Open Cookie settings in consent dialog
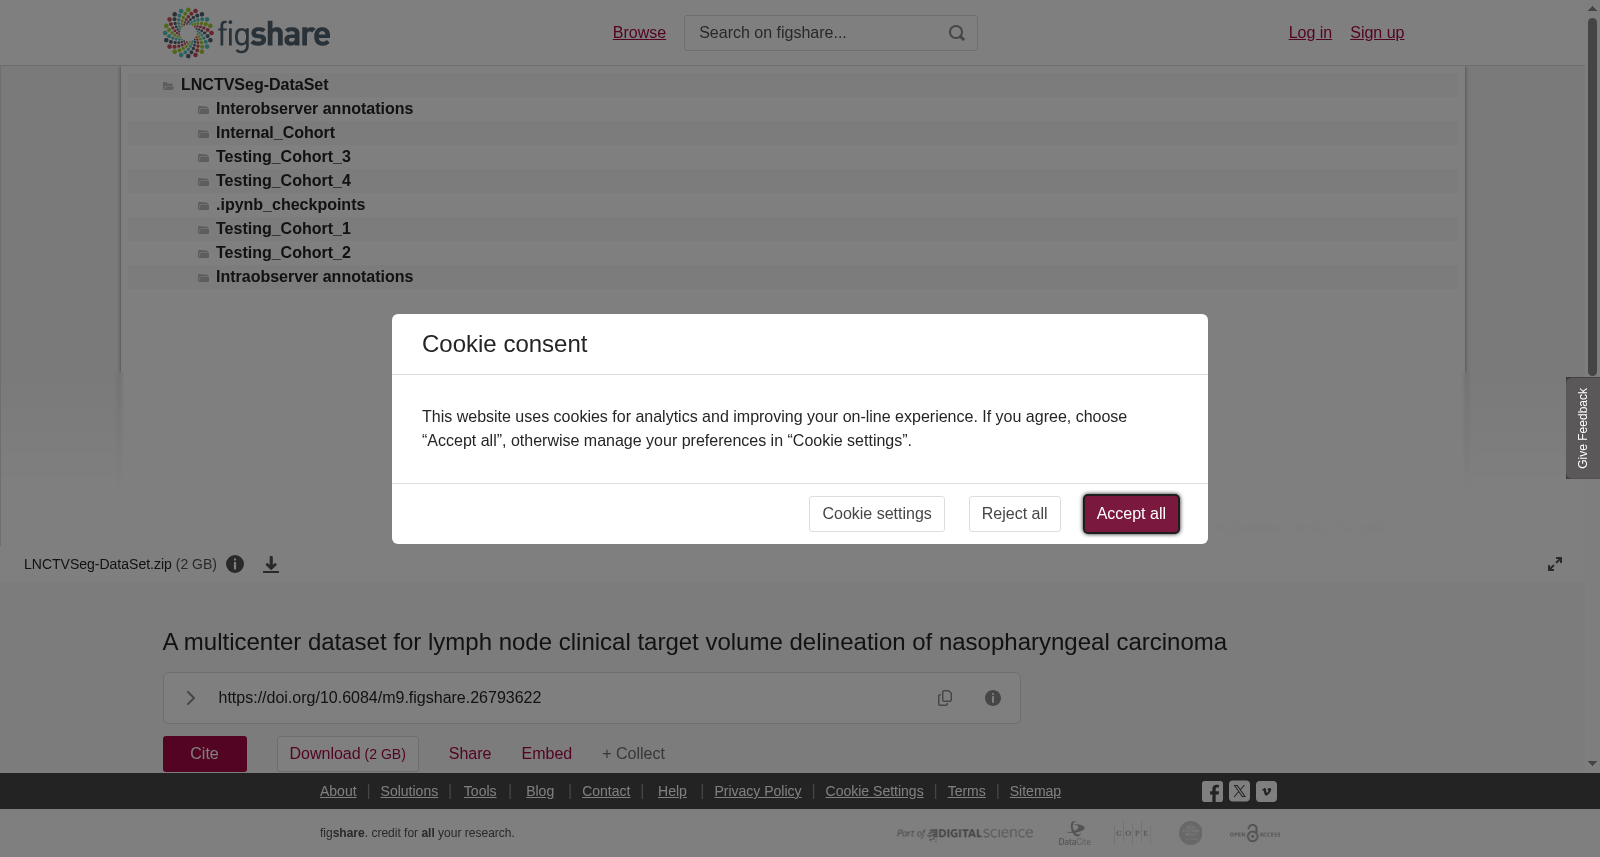The height and width of the screenshot is (857, 1600). [877, 514]
